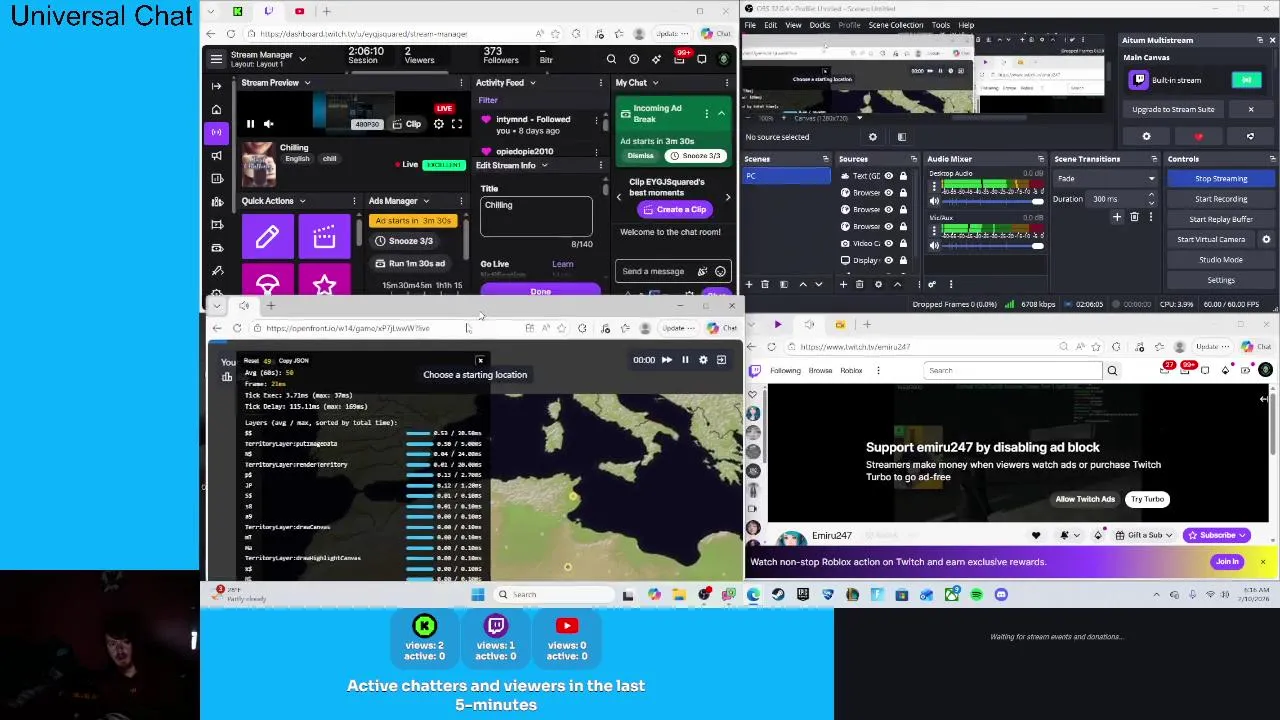Open Aitum Multistream settings gear
This screenshot has height=720, width=1280.
(1147, 137)
